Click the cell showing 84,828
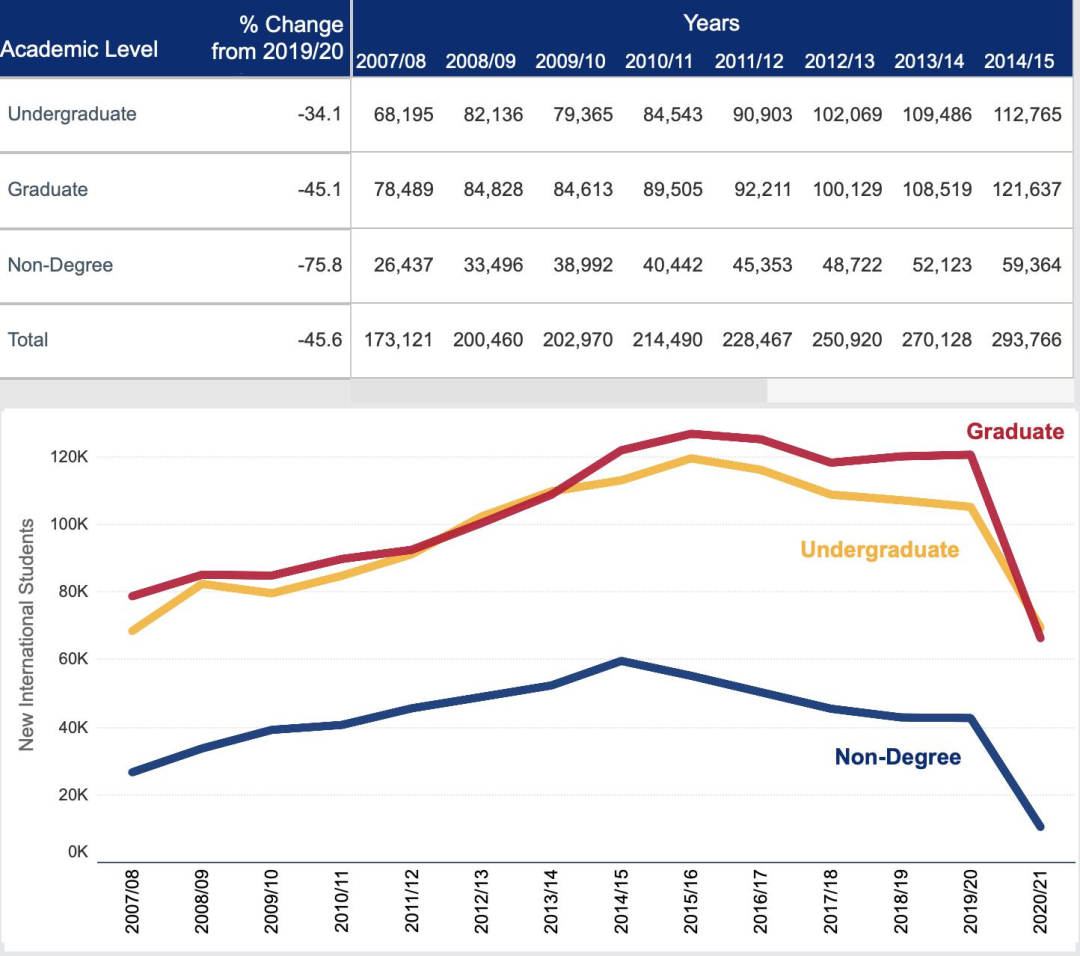Viewport: 1080px width, 956px height. [x=493, y=189]
